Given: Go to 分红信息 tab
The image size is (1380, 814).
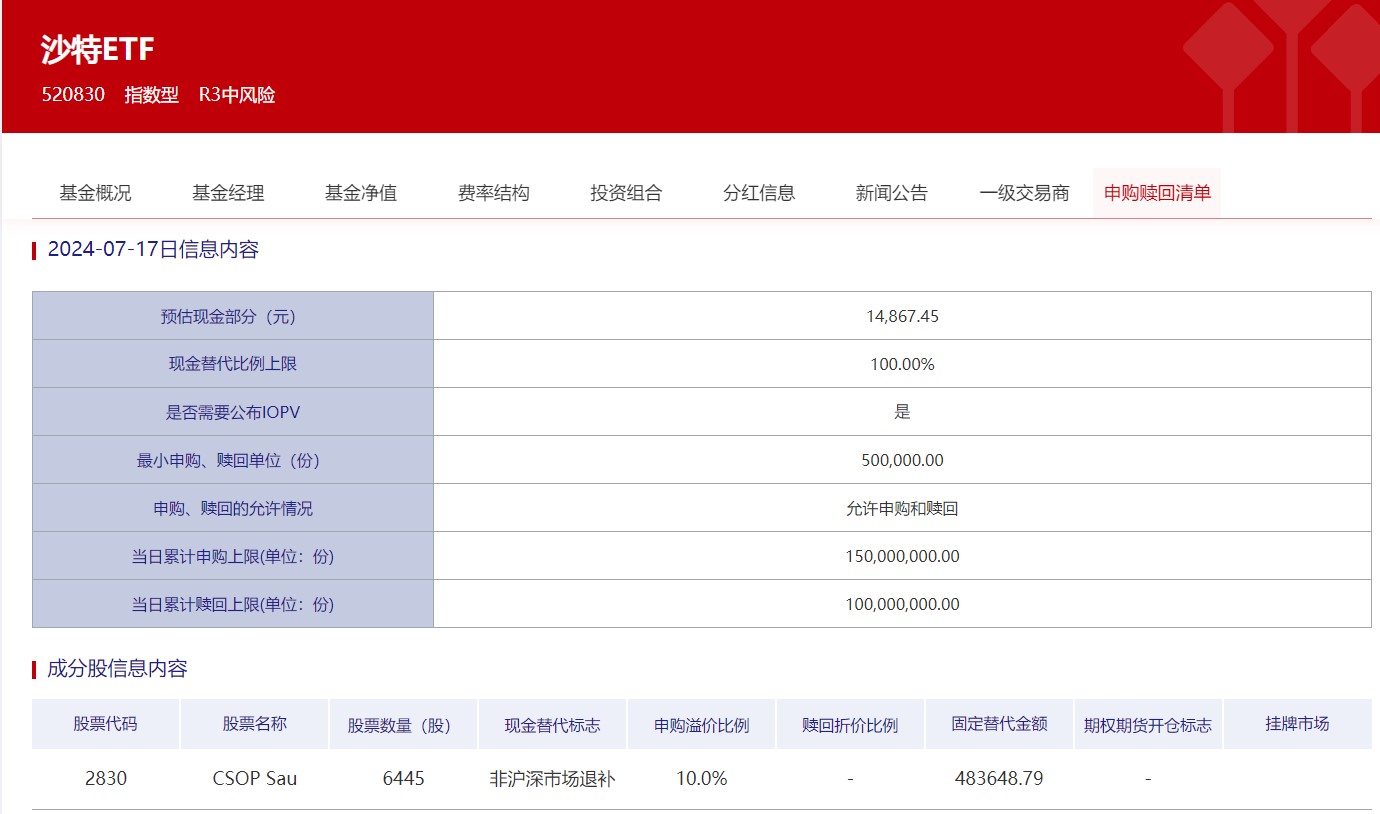Looking at the screenshot, I should click(x=759, y=193).
